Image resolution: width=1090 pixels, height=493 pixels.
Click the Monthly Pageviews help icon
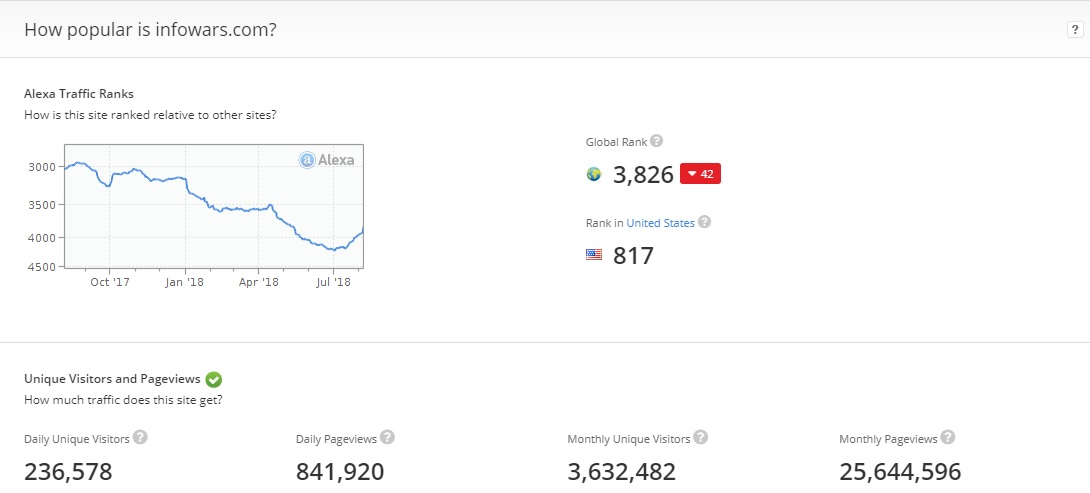947,437
